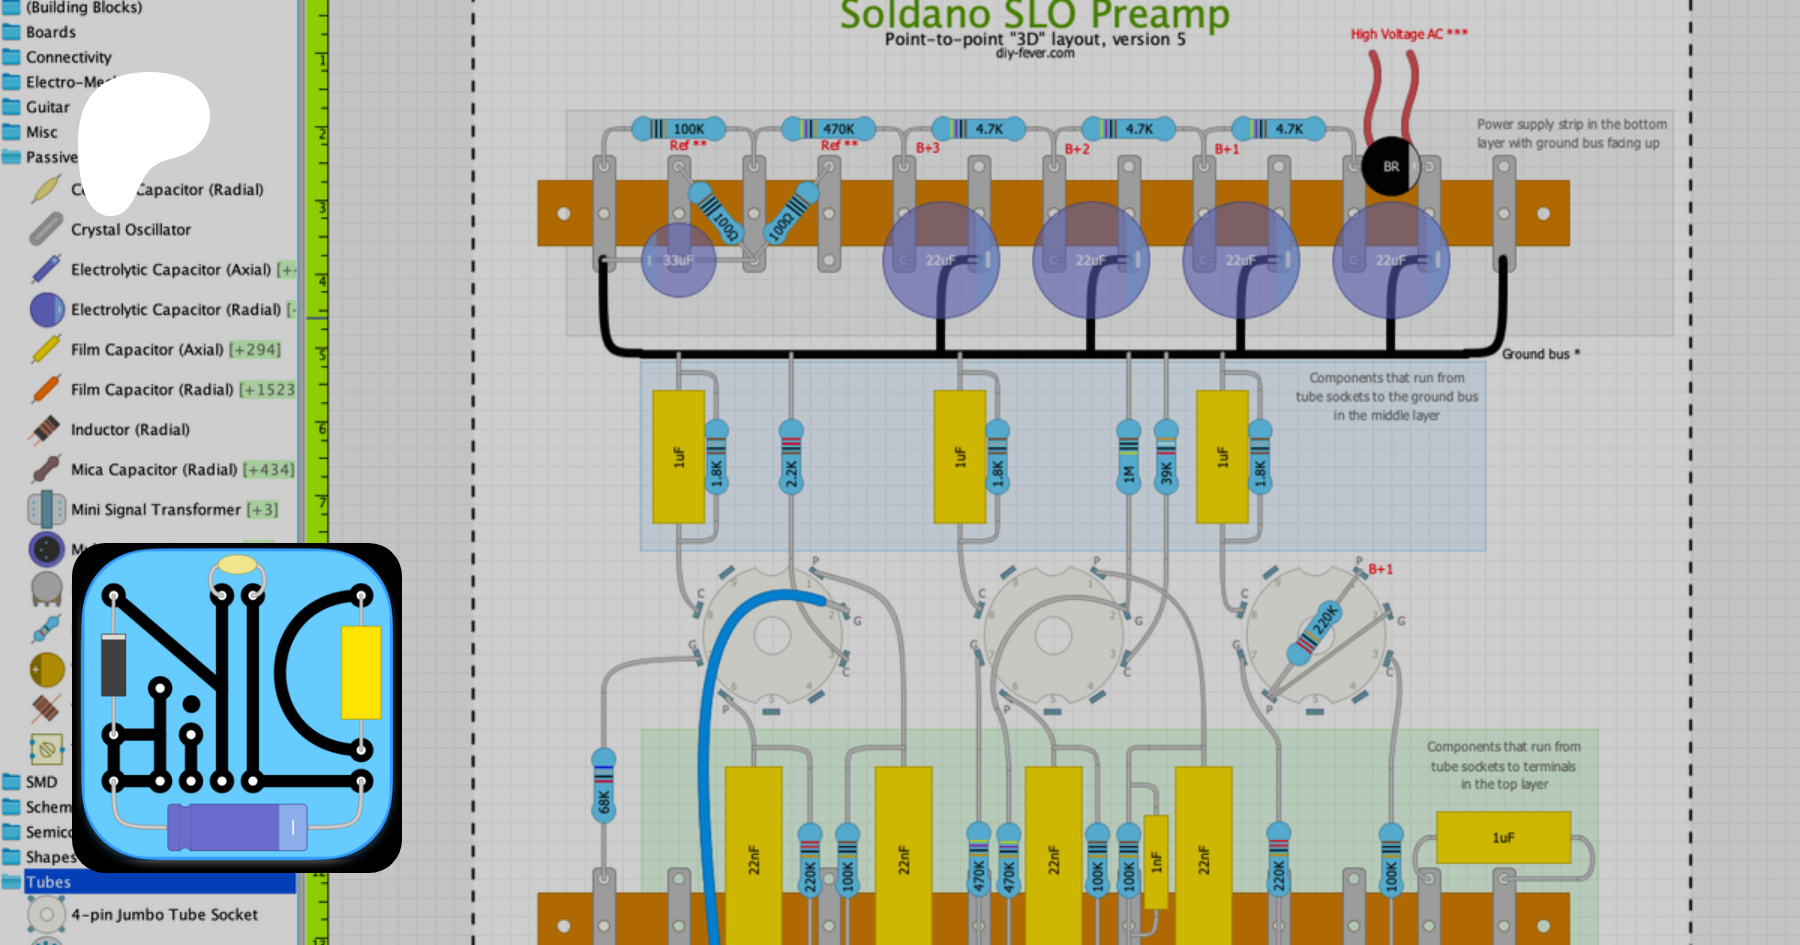Select the Inductor (Radial) icon
The image size is (1800, 945).
(x=46, y=430)
